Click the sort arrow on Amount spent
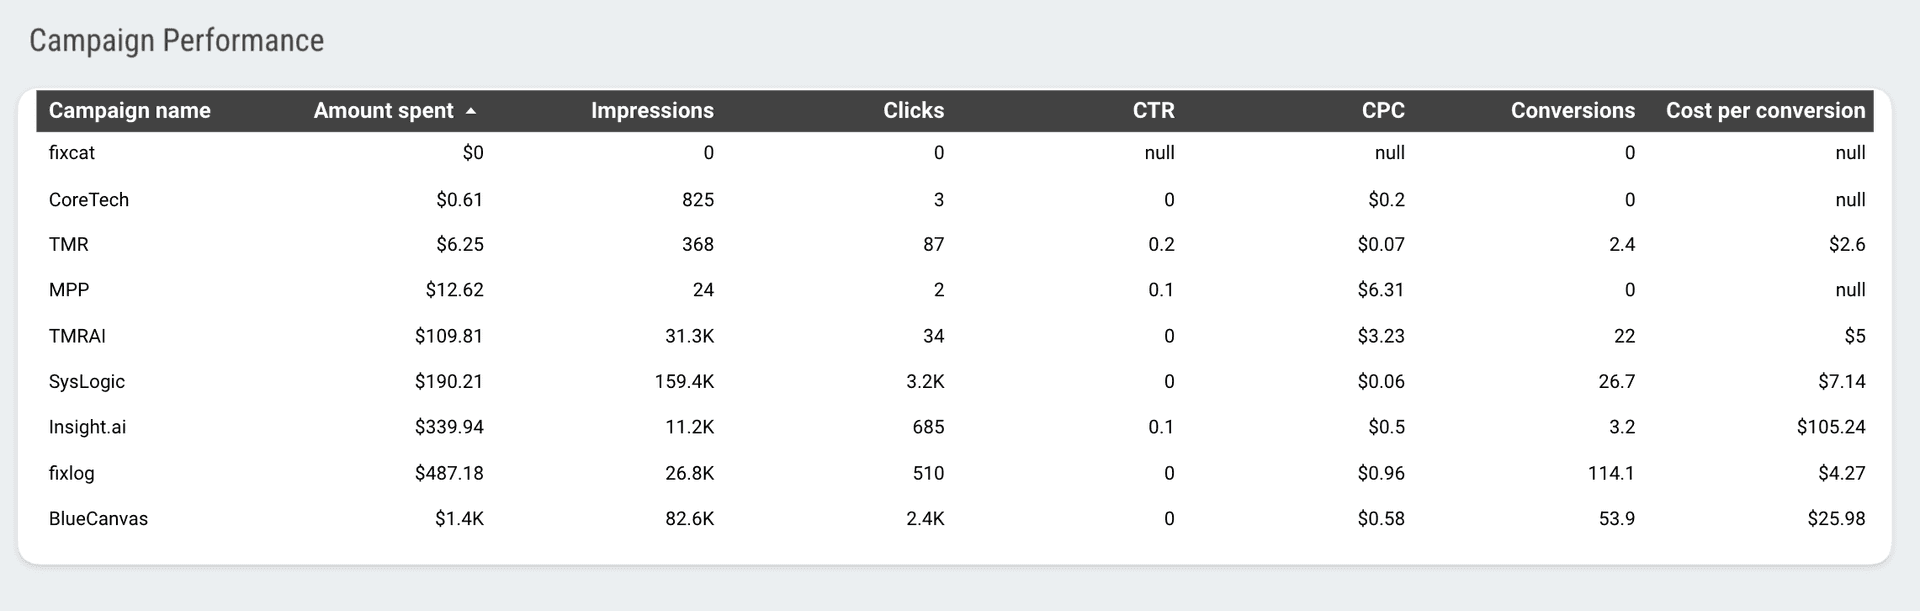 [x=471, y=111]
